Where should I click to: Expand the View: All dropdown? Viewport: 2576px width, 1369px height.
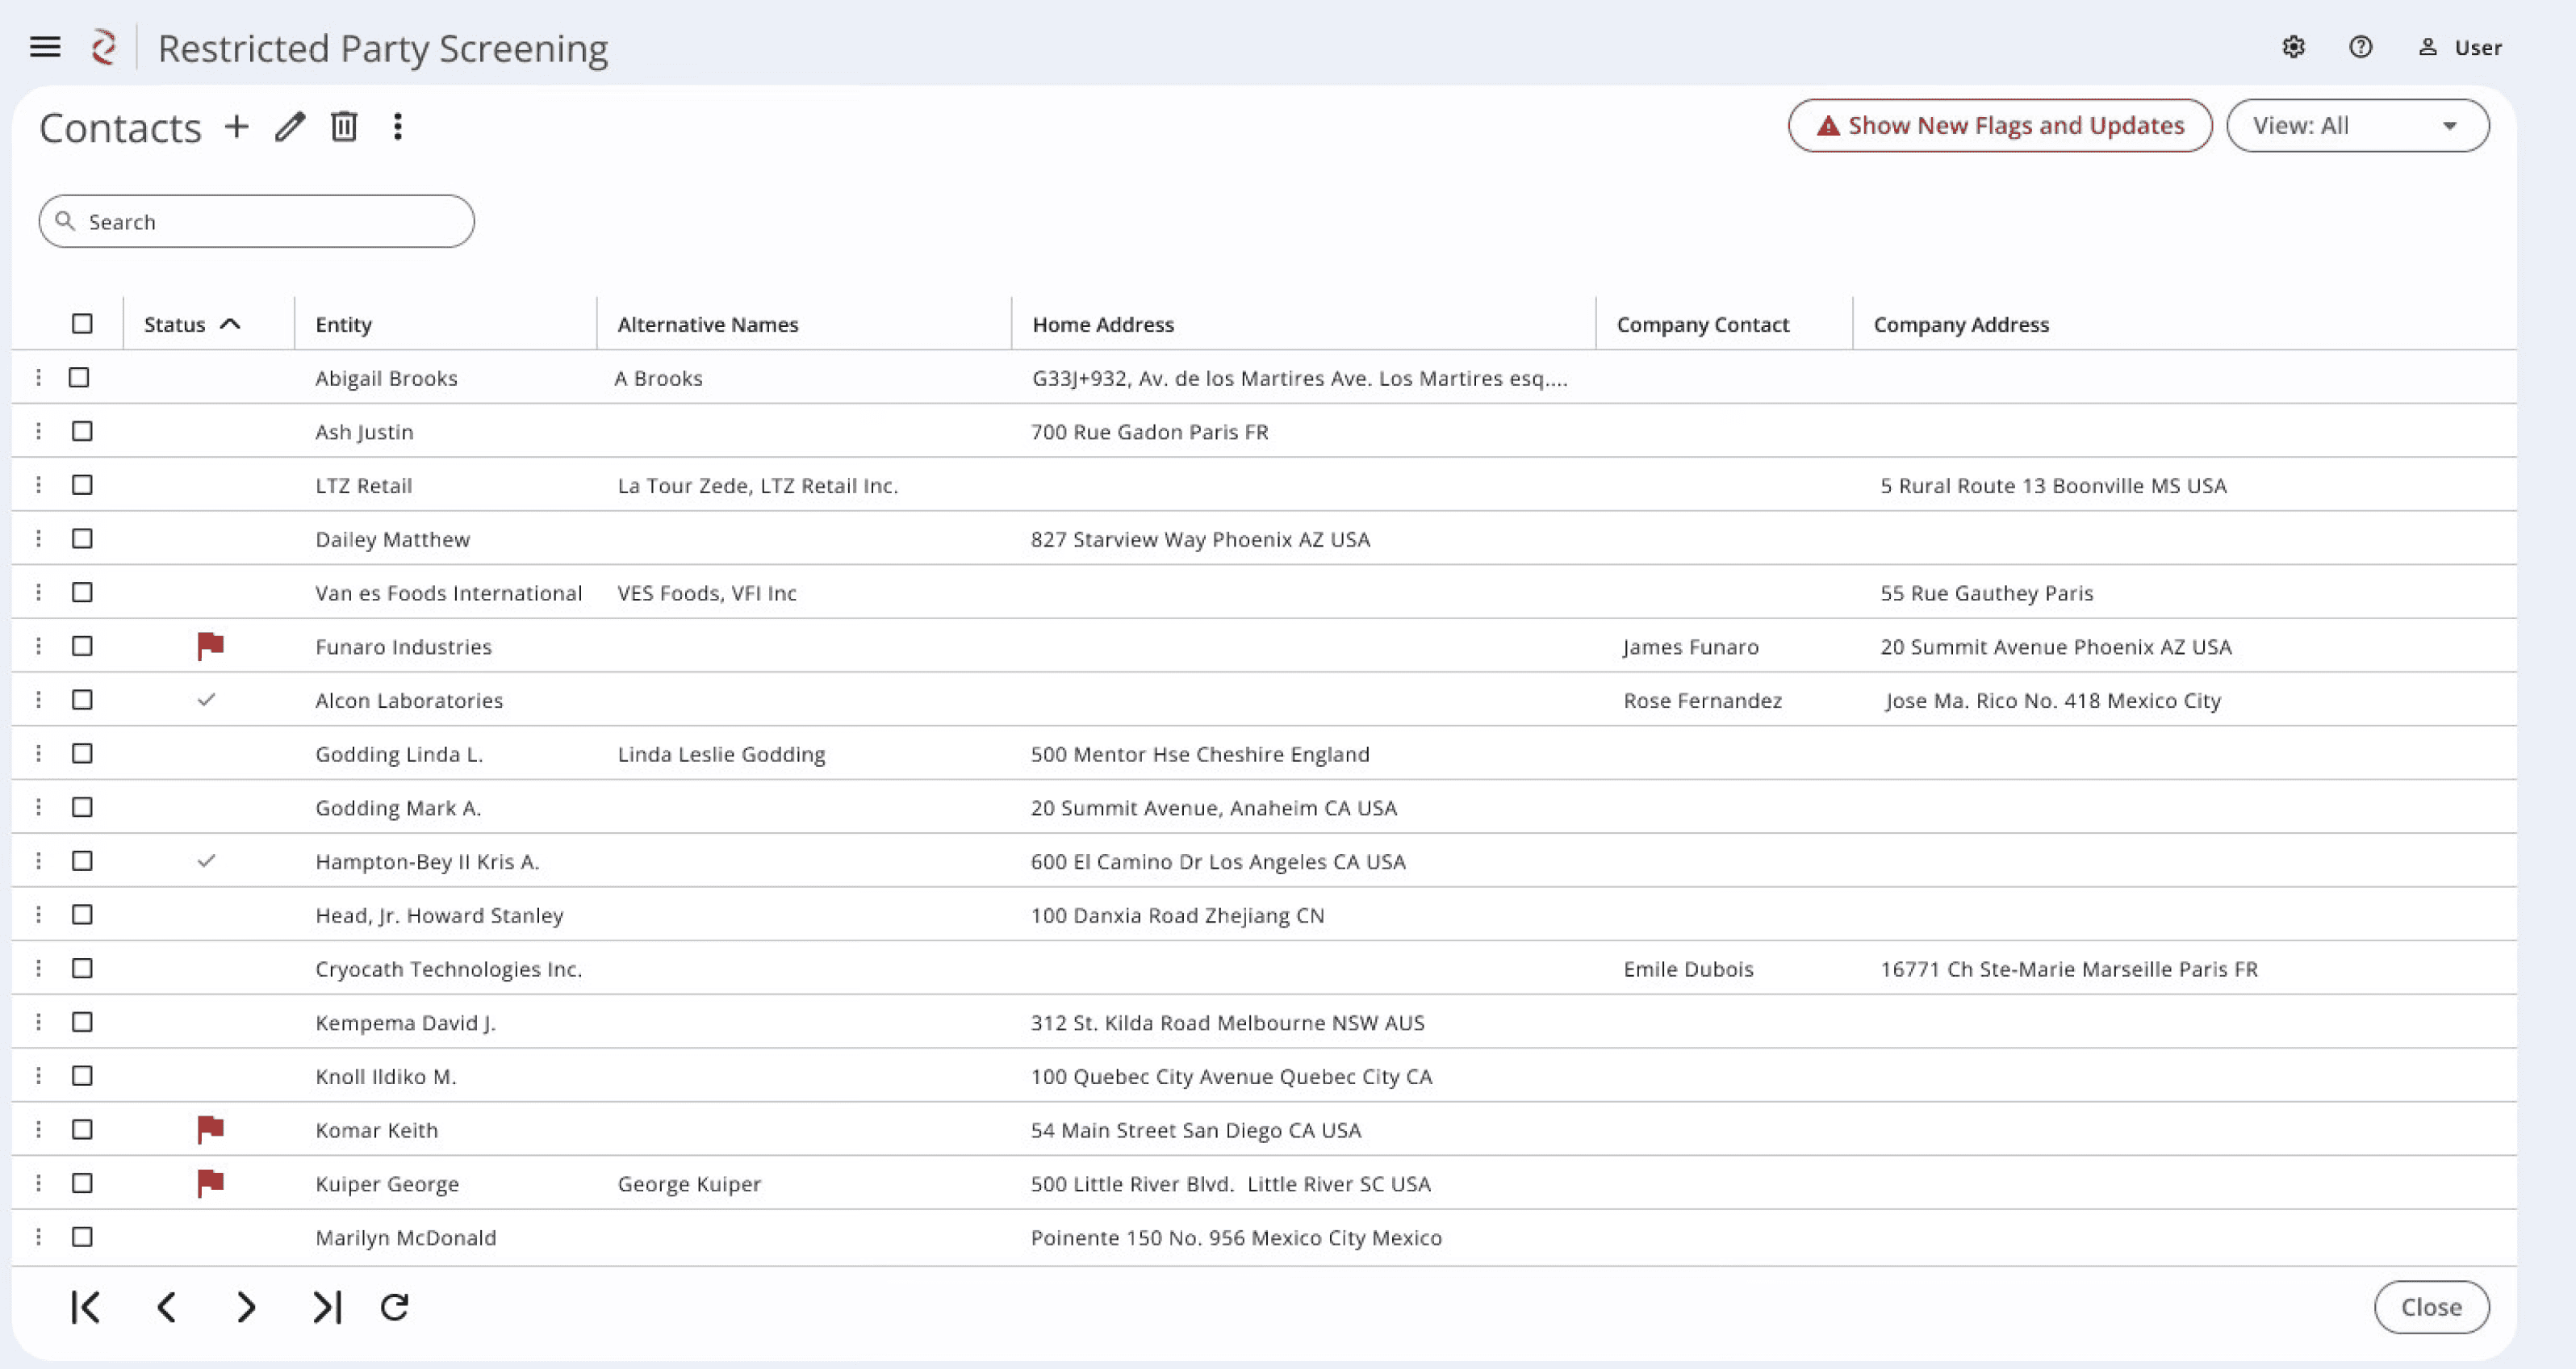(2357, 126)
